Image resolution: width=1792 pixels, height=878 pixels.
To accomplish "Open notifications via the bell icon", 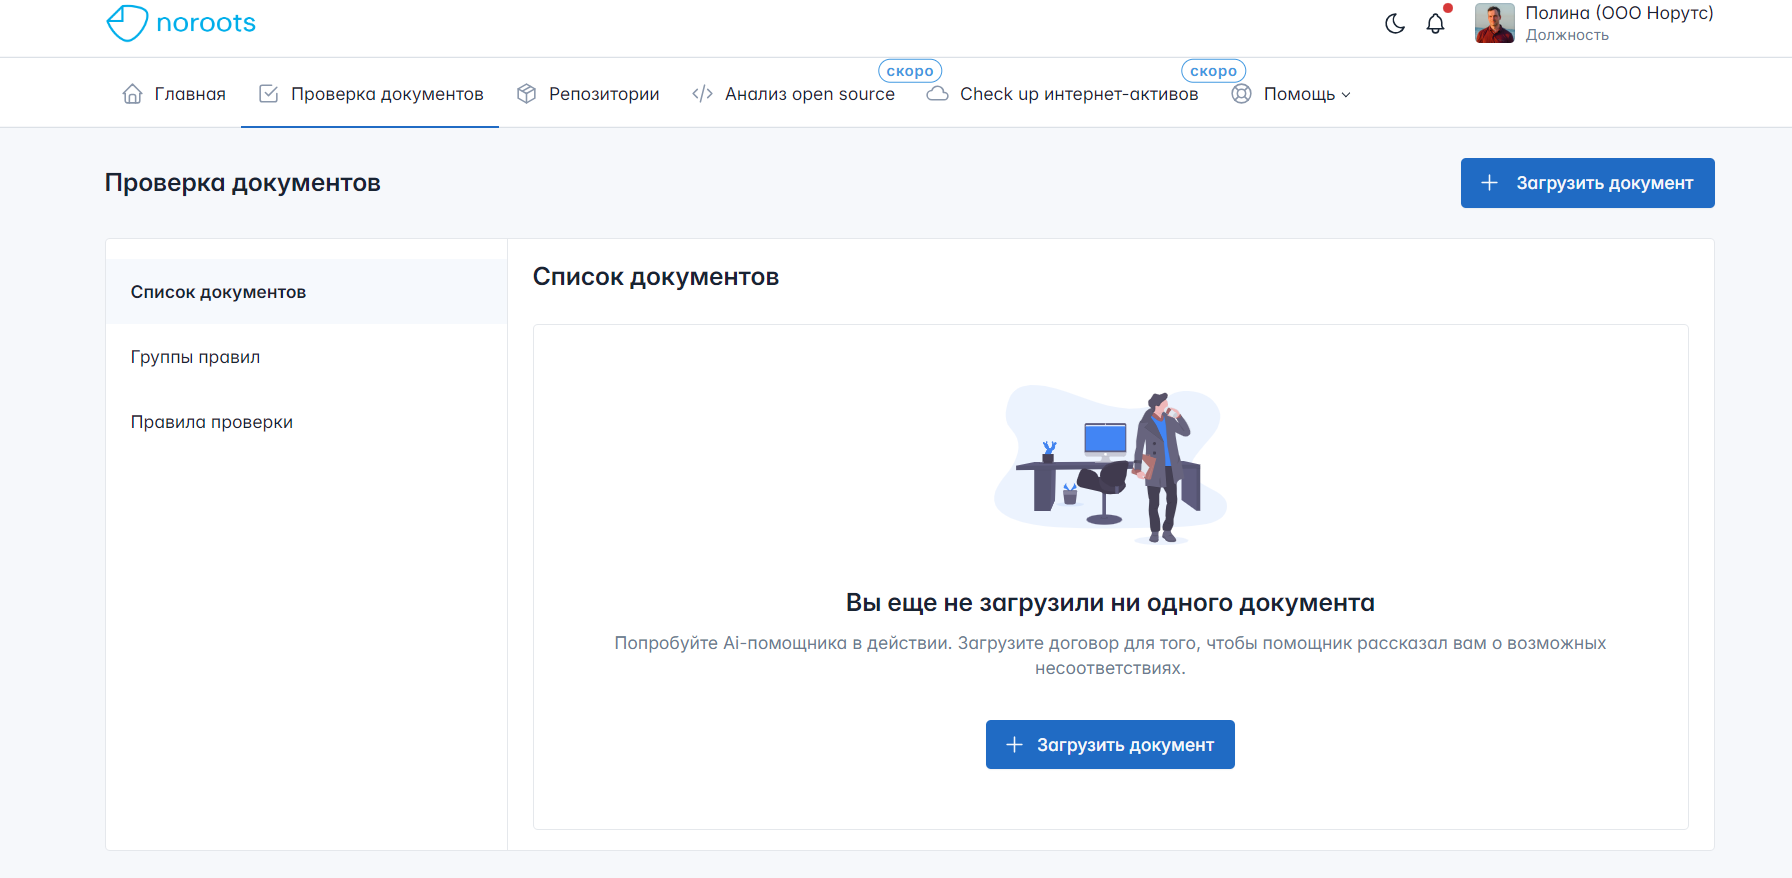I will pyautogui.click(x=1435, y=24).
